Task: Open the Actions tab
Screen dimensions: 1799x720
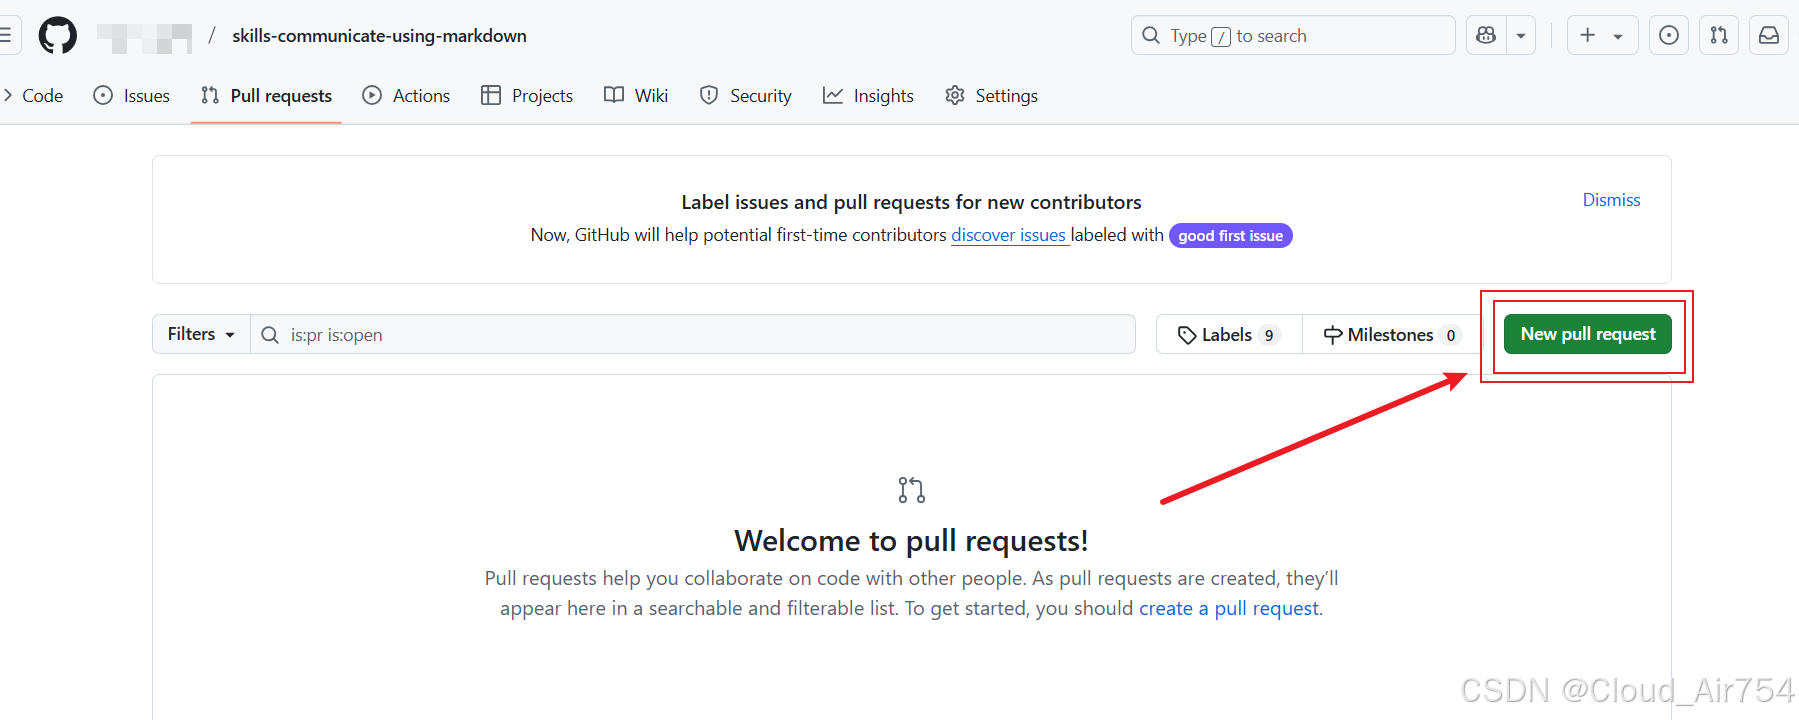Action: coord(406,96)
